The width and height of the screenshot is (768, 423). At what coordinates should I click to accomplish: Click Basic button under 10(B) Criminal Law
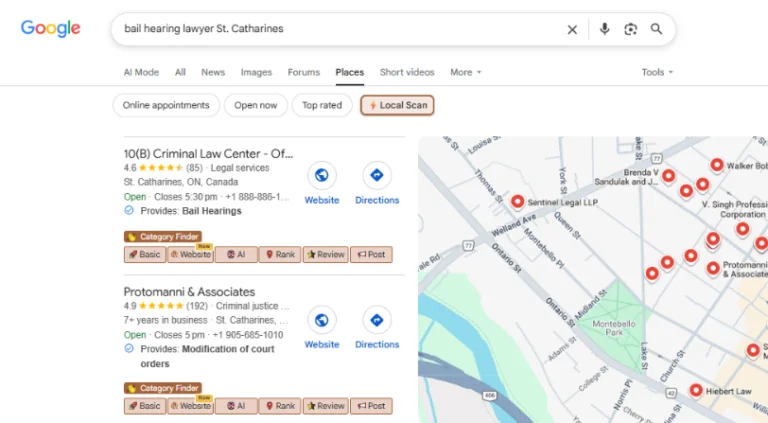click(145, 255)
